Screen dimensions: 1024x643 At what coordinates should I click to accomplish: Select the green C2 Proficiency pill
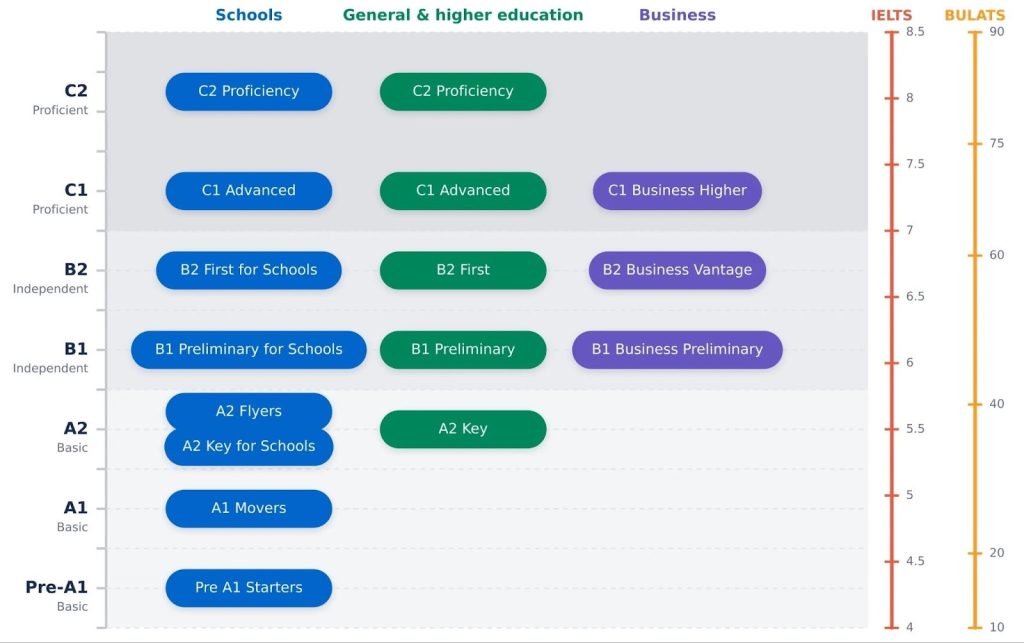point(462,91)
